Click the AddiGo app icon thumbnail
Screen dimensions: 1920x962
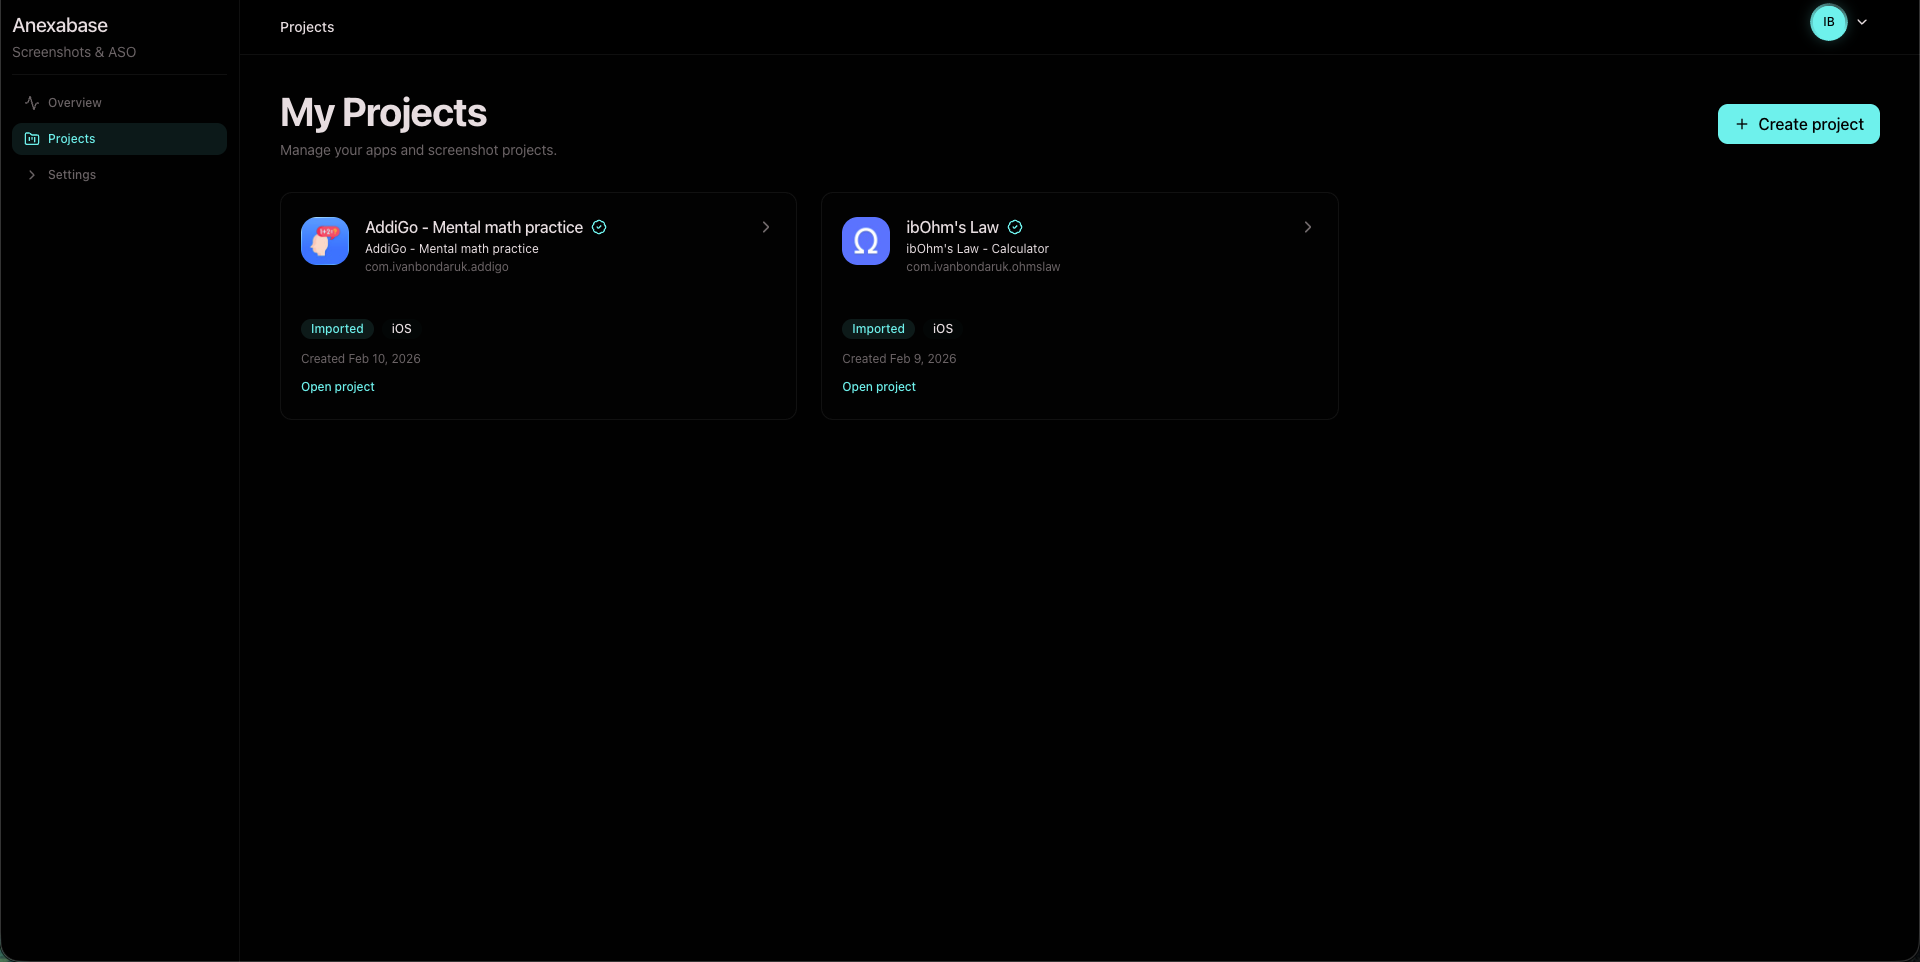click(x=324, y=241)
